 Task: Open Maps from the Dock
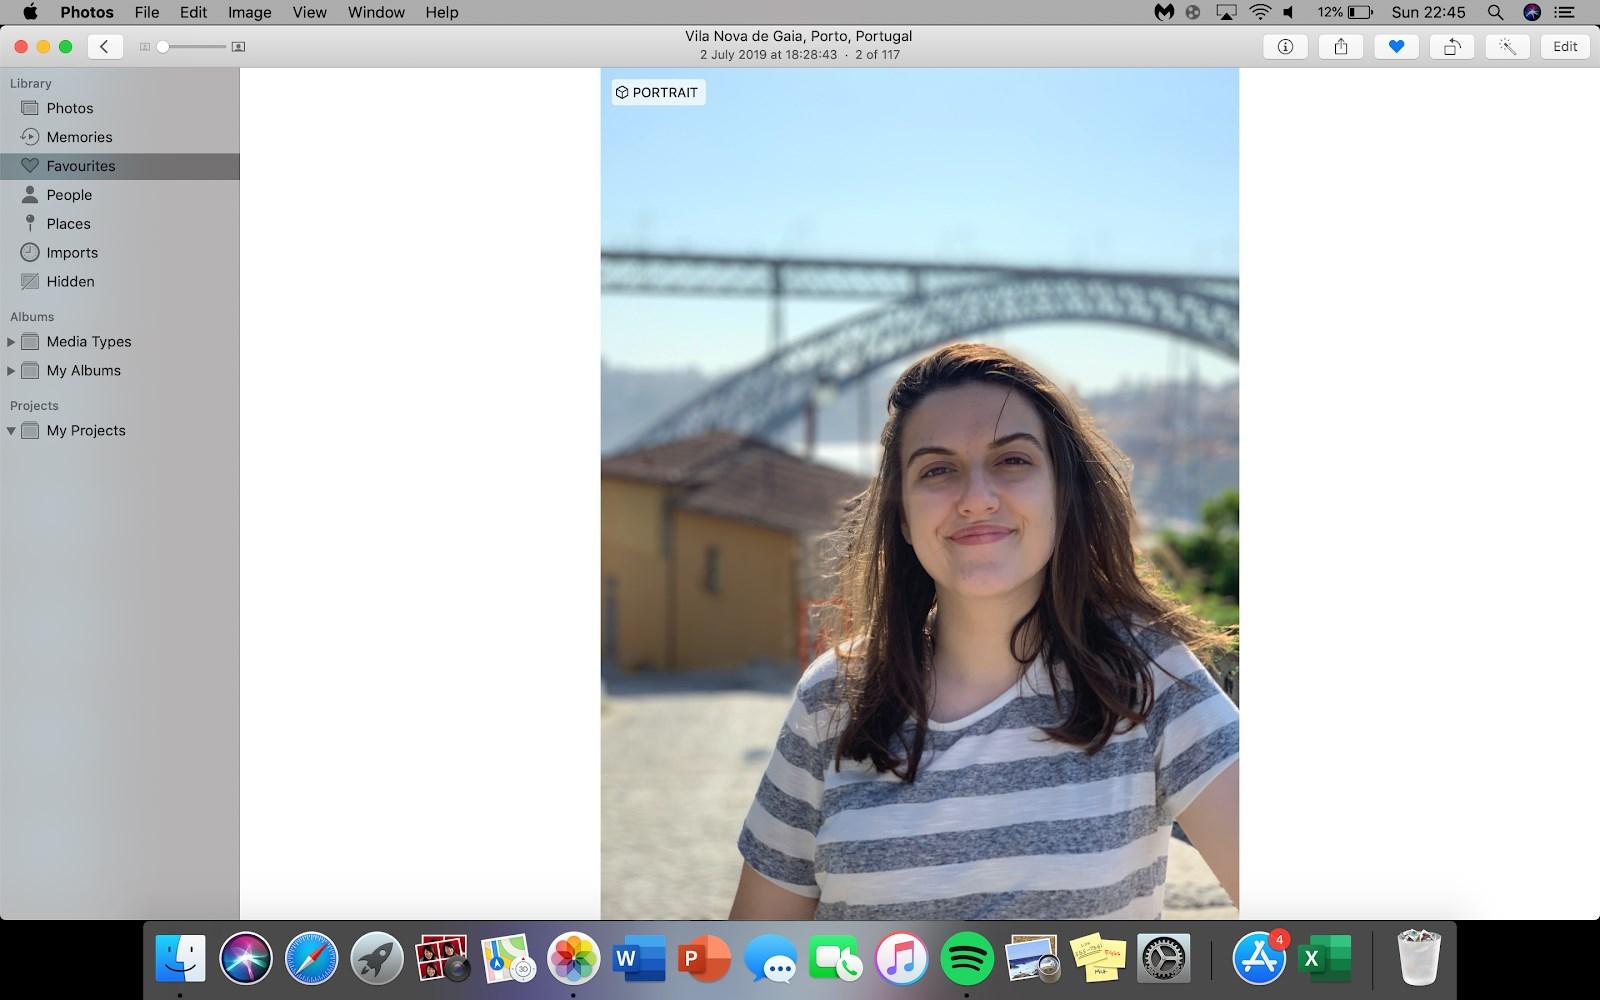508,960
